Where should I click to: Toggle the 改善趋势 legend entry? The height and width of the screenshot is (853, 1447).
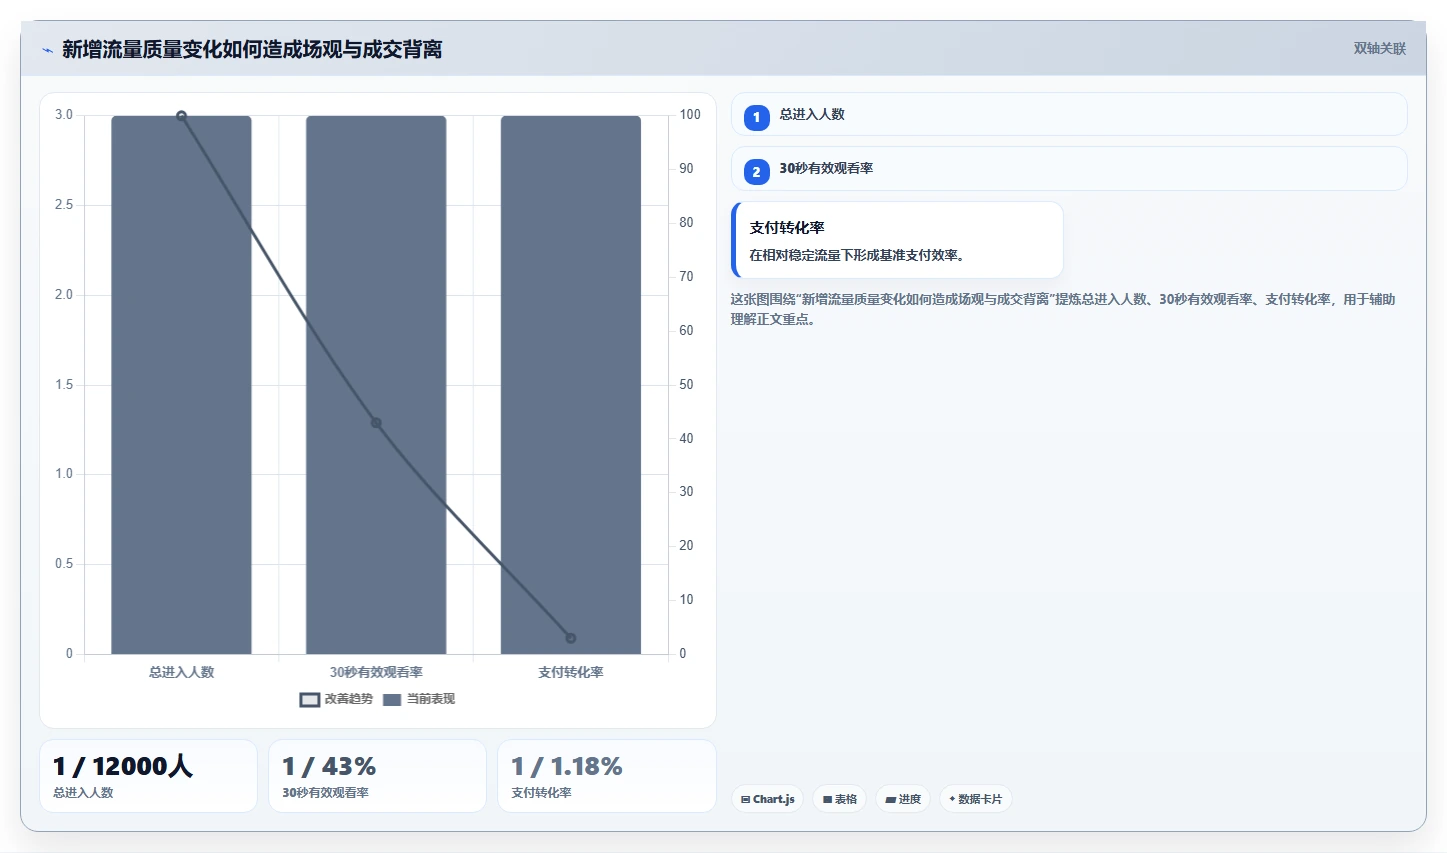point(336,699)
